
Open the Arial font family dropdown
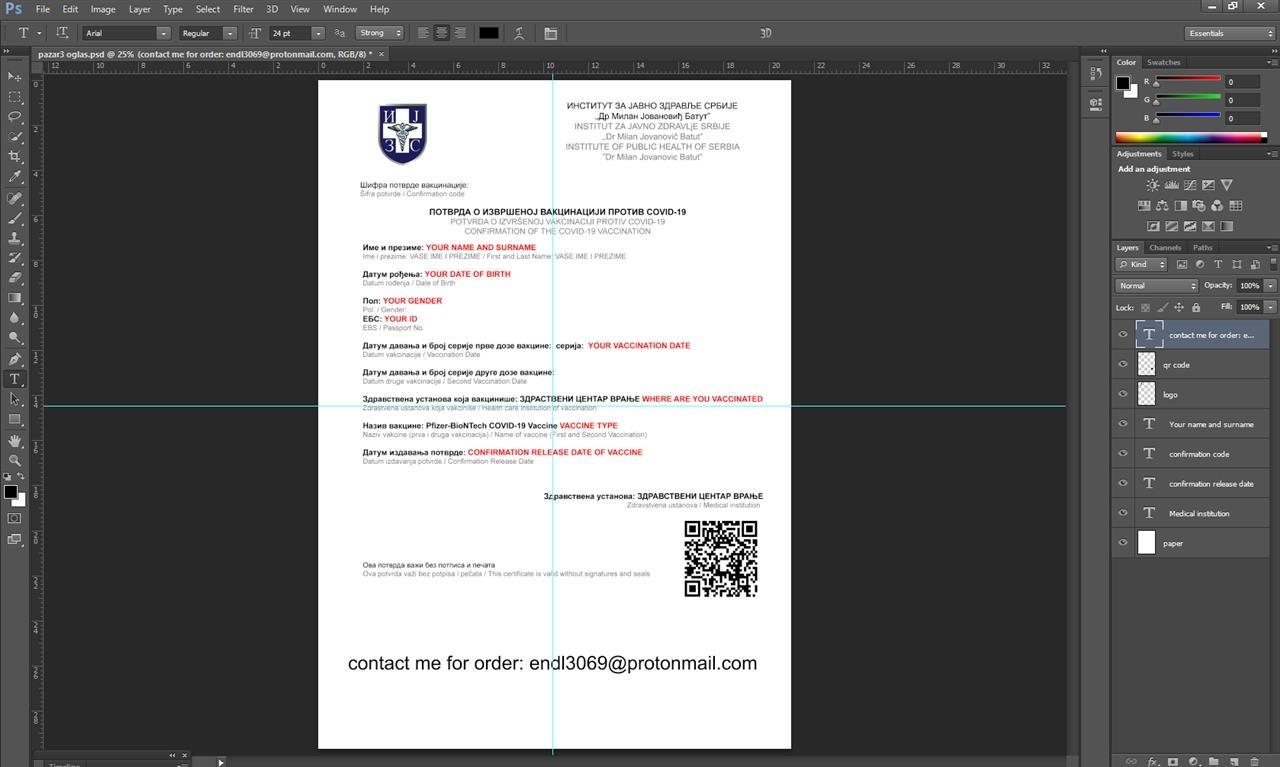(x=126, y=33)
